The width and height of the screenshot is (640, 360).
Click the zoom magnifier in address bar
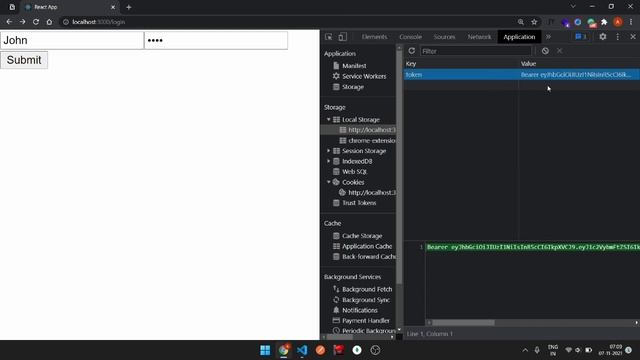click(521, 22)
